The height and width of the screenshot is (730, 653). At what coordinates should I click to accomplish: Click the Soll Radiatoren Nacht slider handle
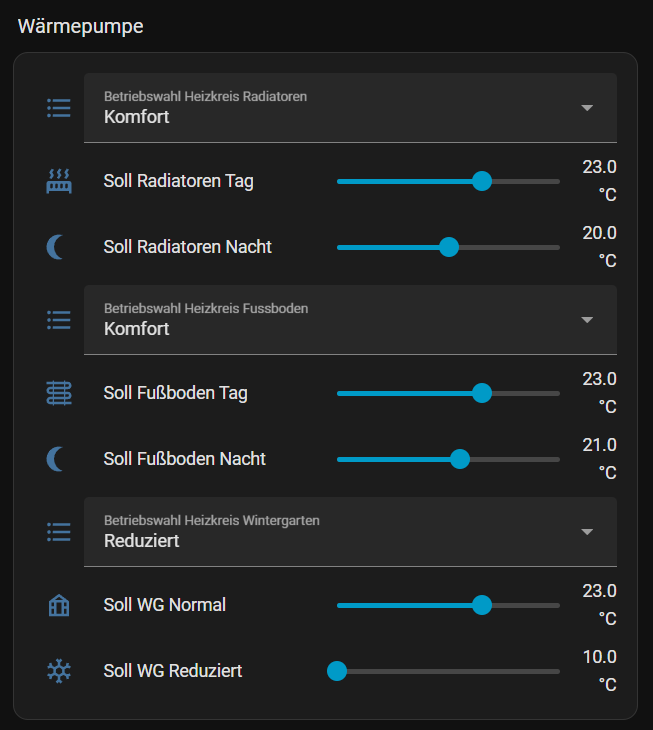coord(449,247)
